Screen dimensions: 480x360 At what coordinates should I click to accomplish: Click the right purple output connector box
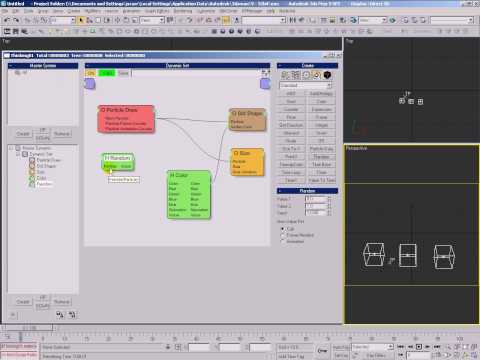(x=265, y=84)
